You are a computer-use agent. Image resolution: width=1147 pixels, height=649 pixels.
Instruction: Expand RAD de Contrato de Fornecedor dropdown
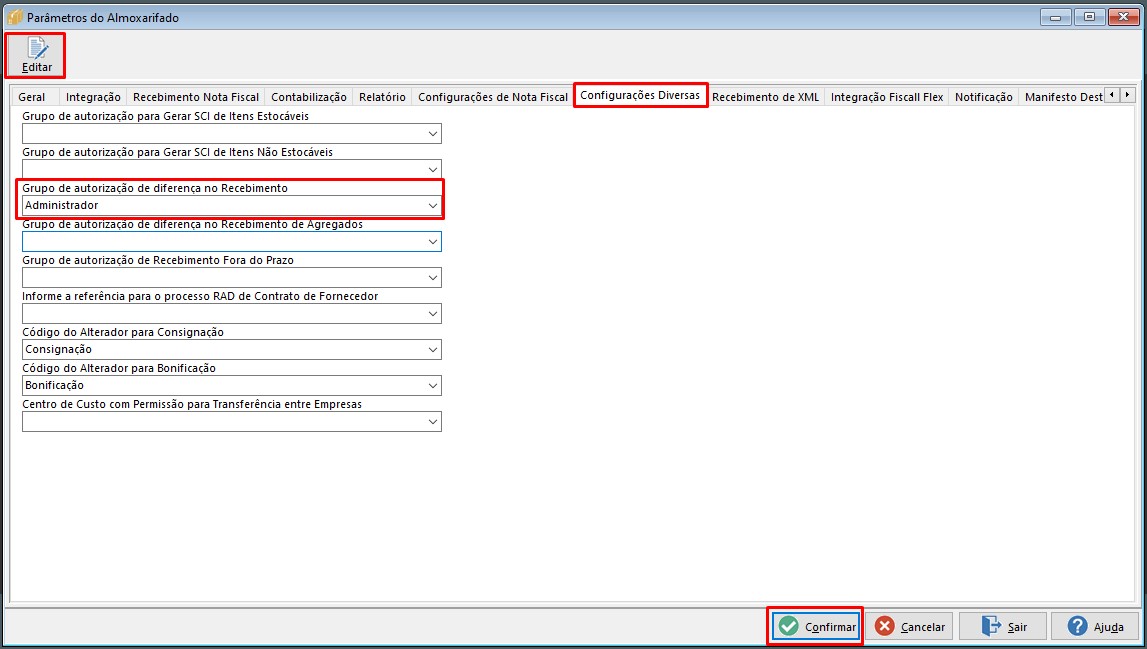click(x=432, y=313)
